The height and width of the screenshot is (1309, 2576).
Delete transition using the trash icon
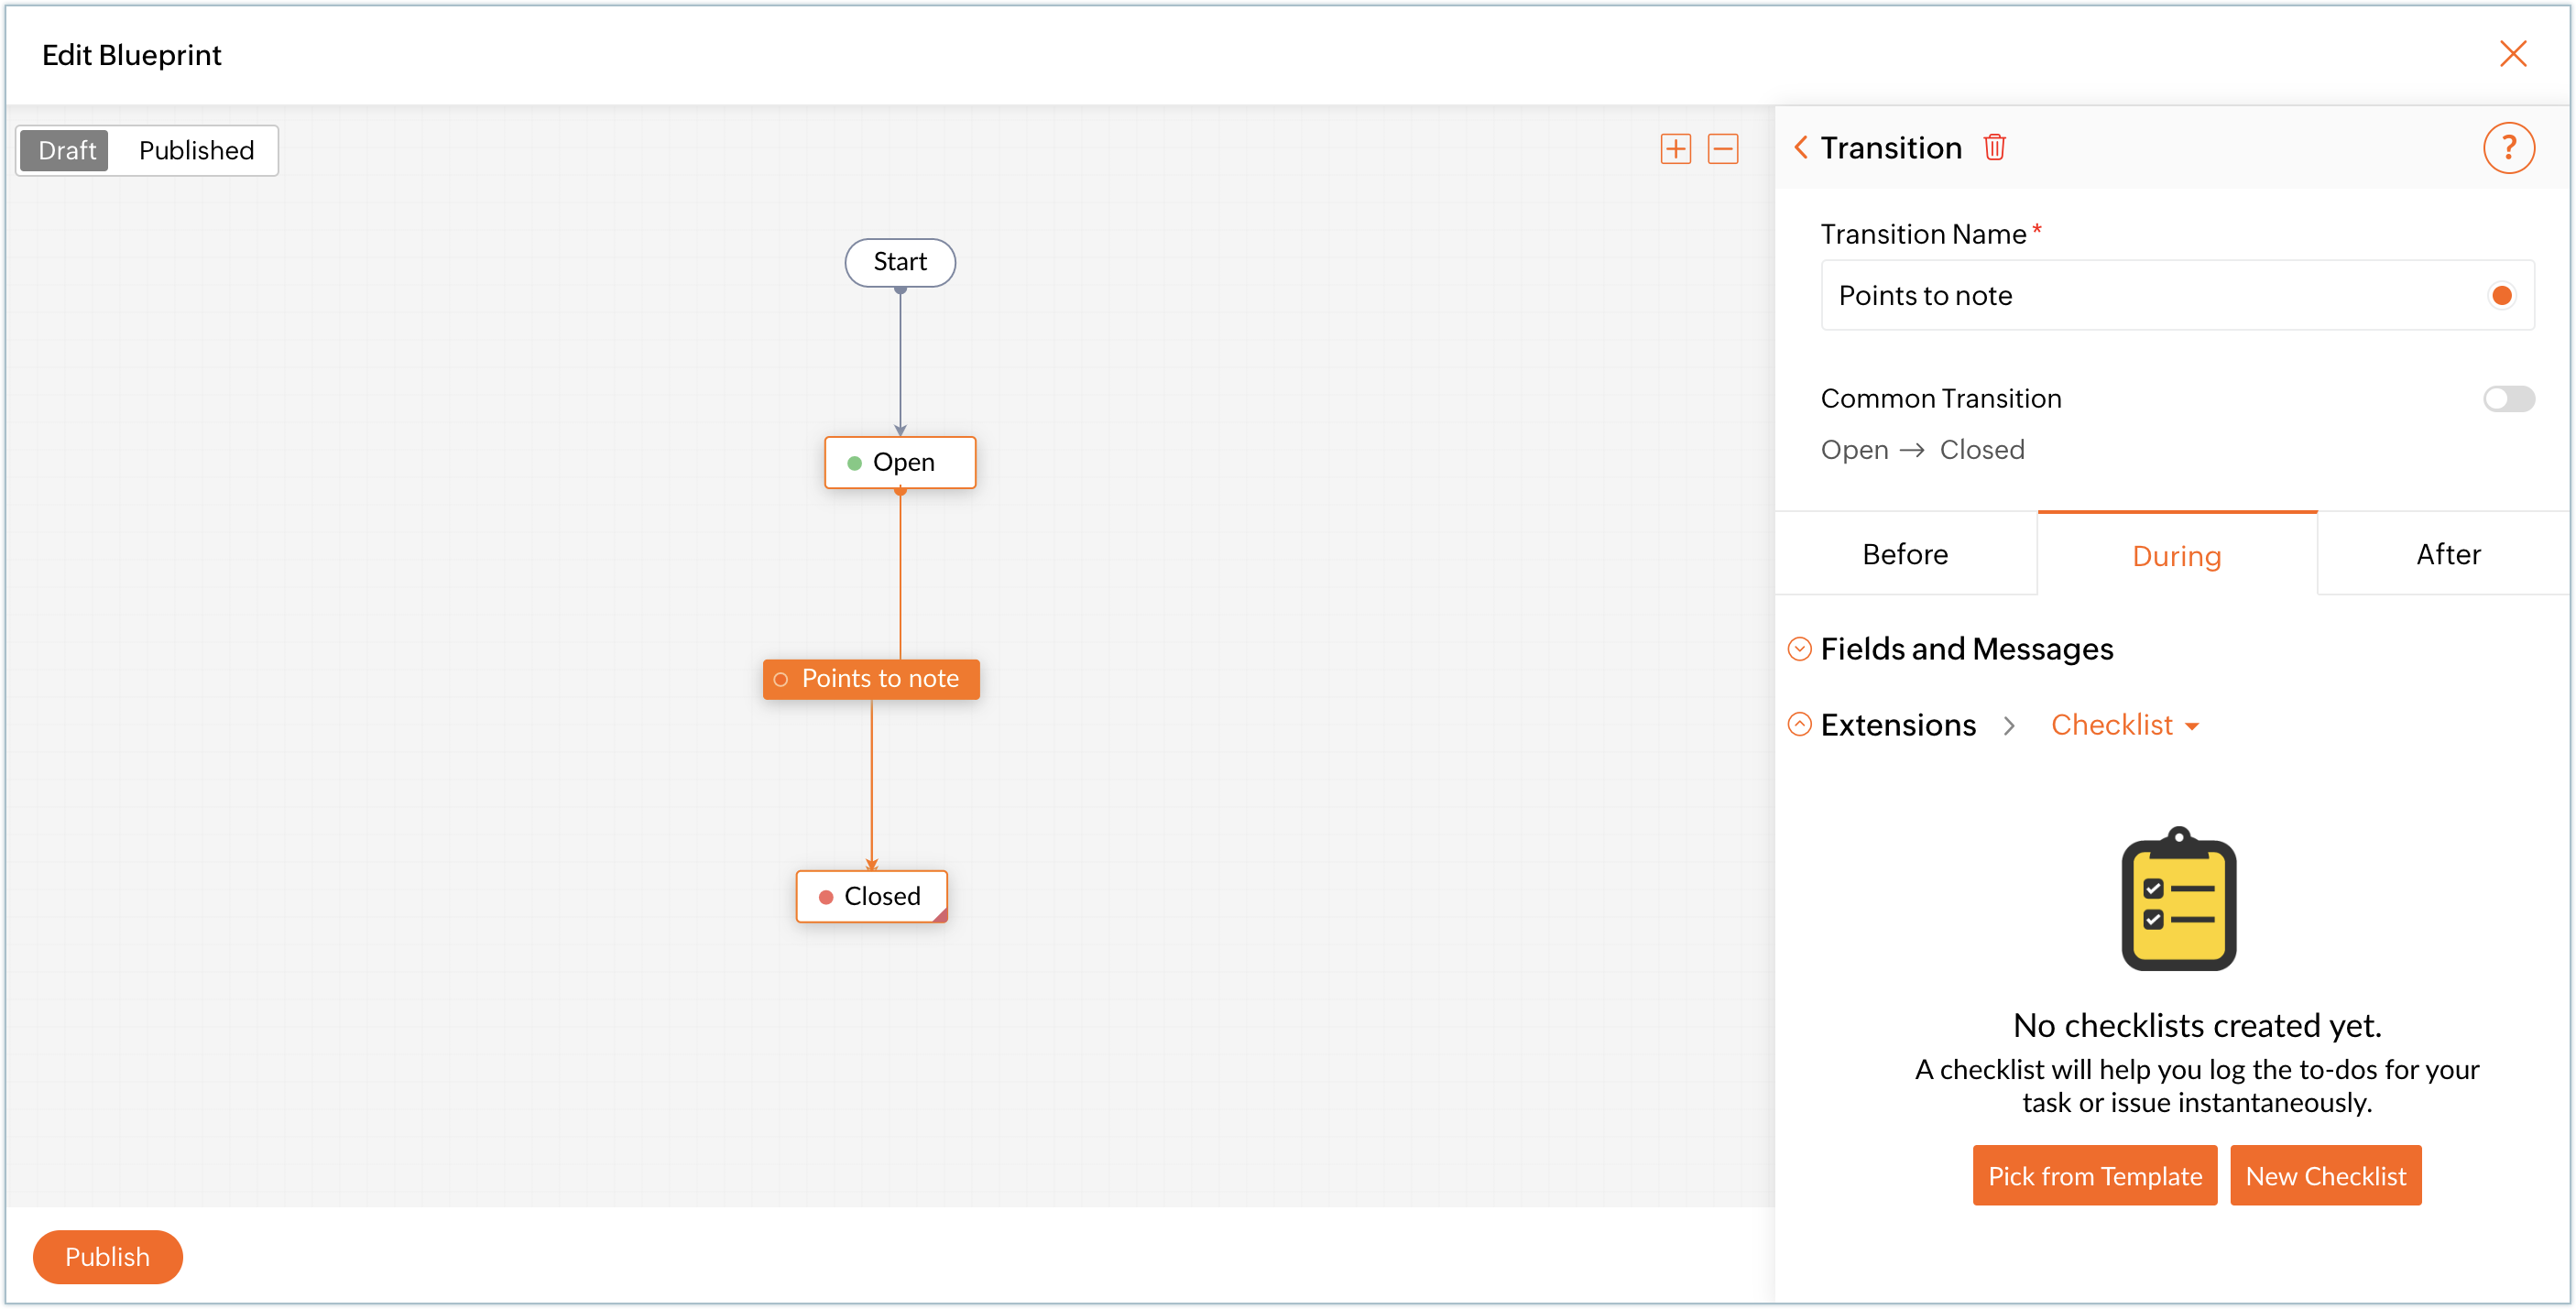[1994, 147]
